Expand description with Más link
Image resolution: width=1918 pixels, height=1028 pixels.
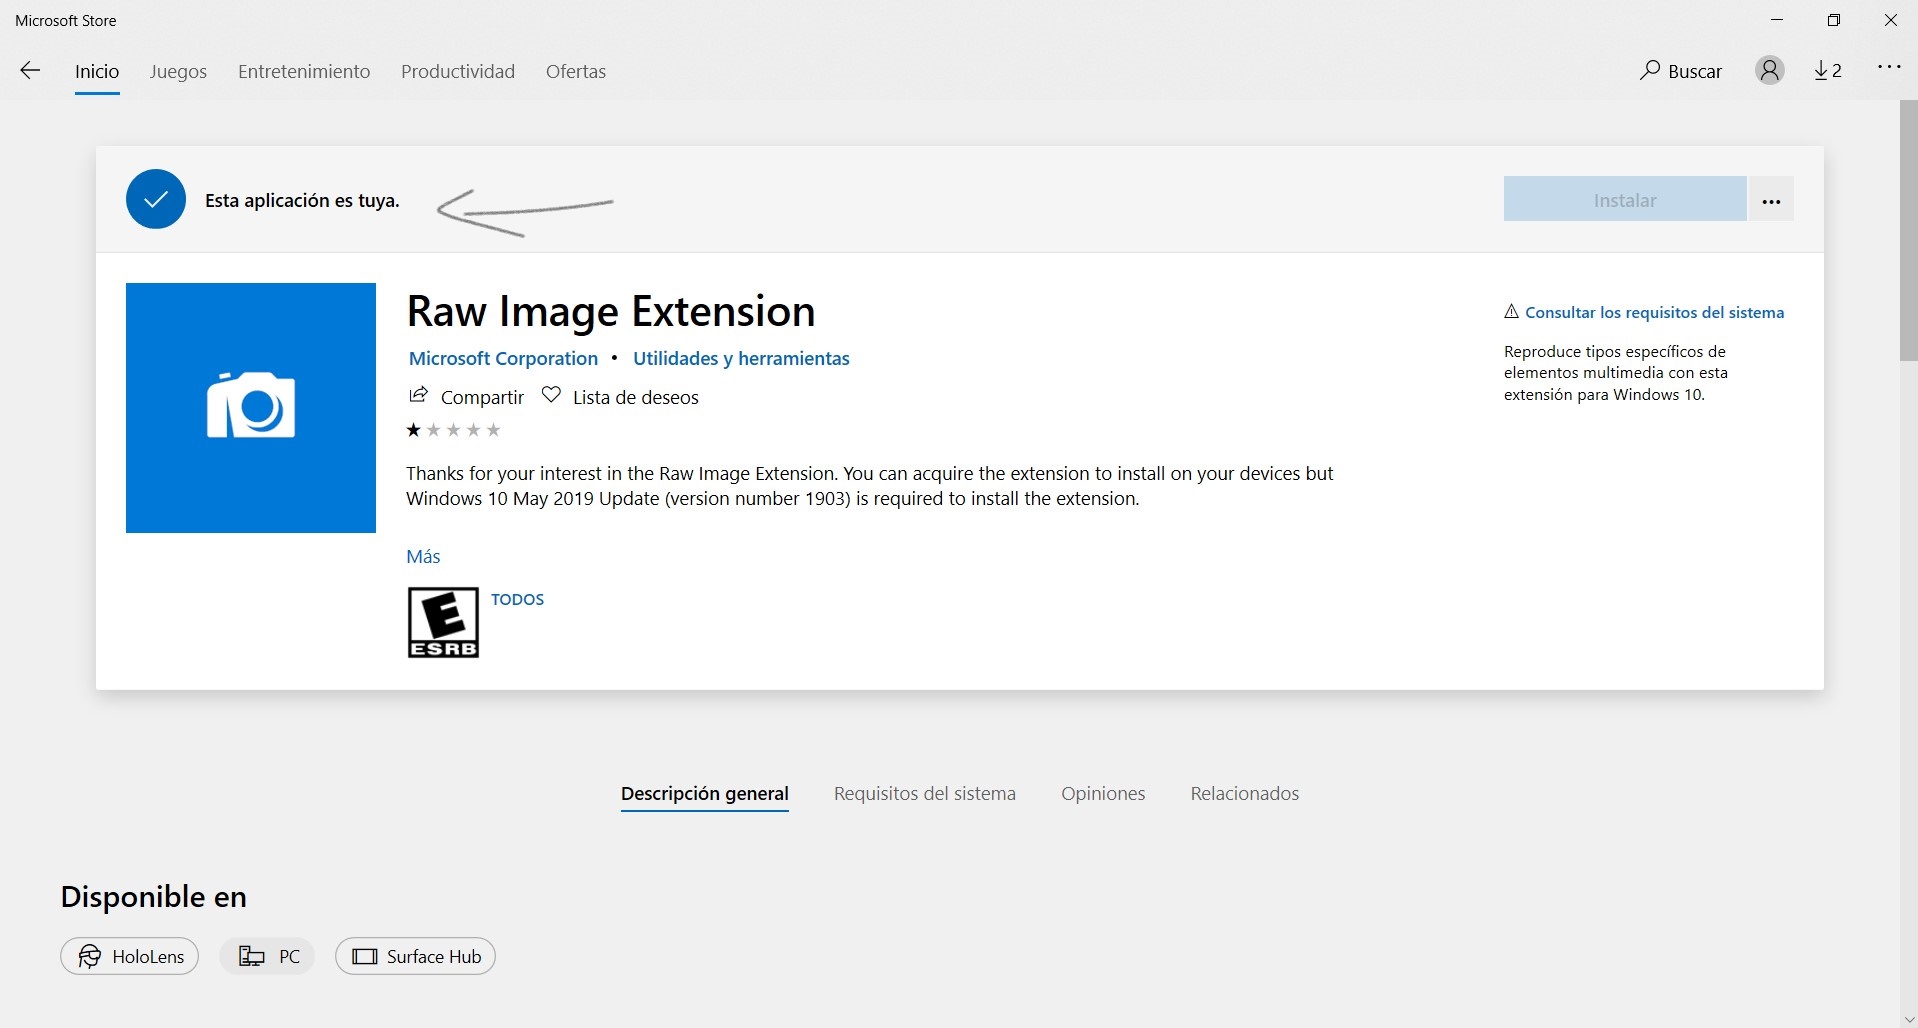tap(423, 556)
